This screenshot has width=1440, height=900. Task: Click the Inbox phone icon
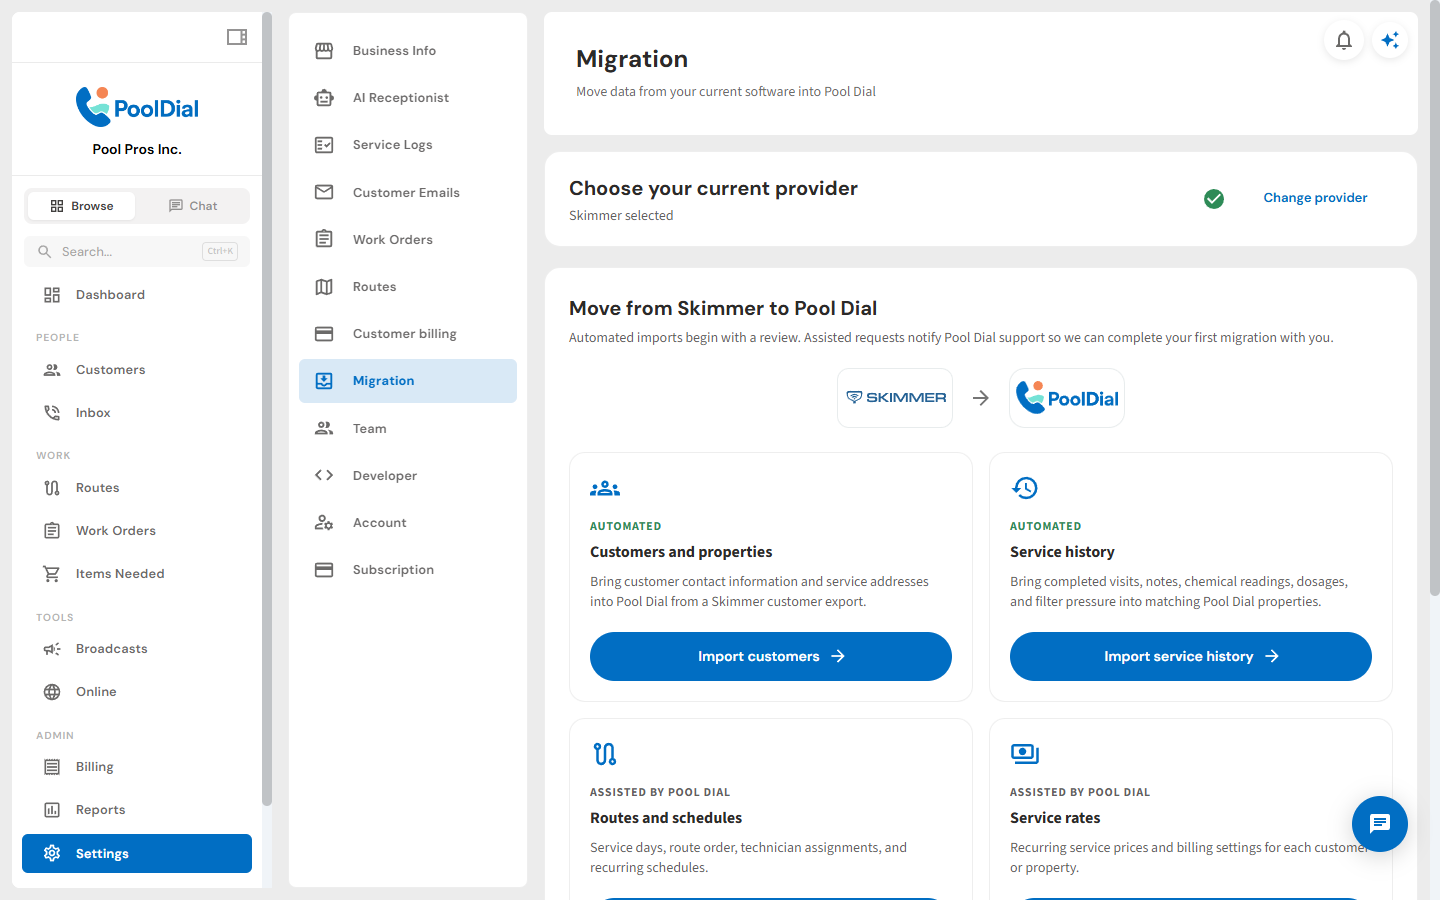(52, 413)
